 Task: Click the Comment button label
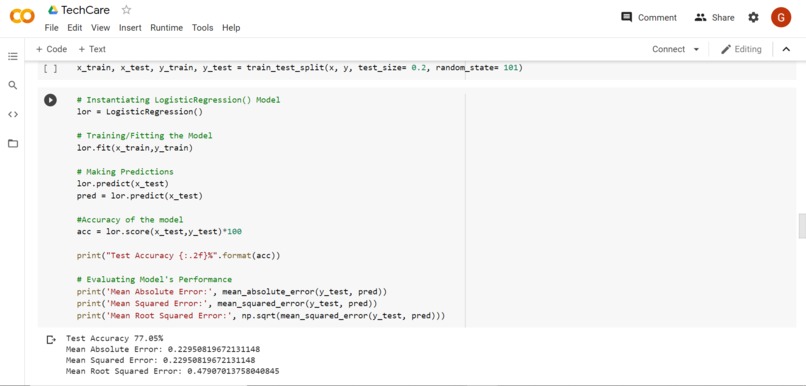(657, 17)
